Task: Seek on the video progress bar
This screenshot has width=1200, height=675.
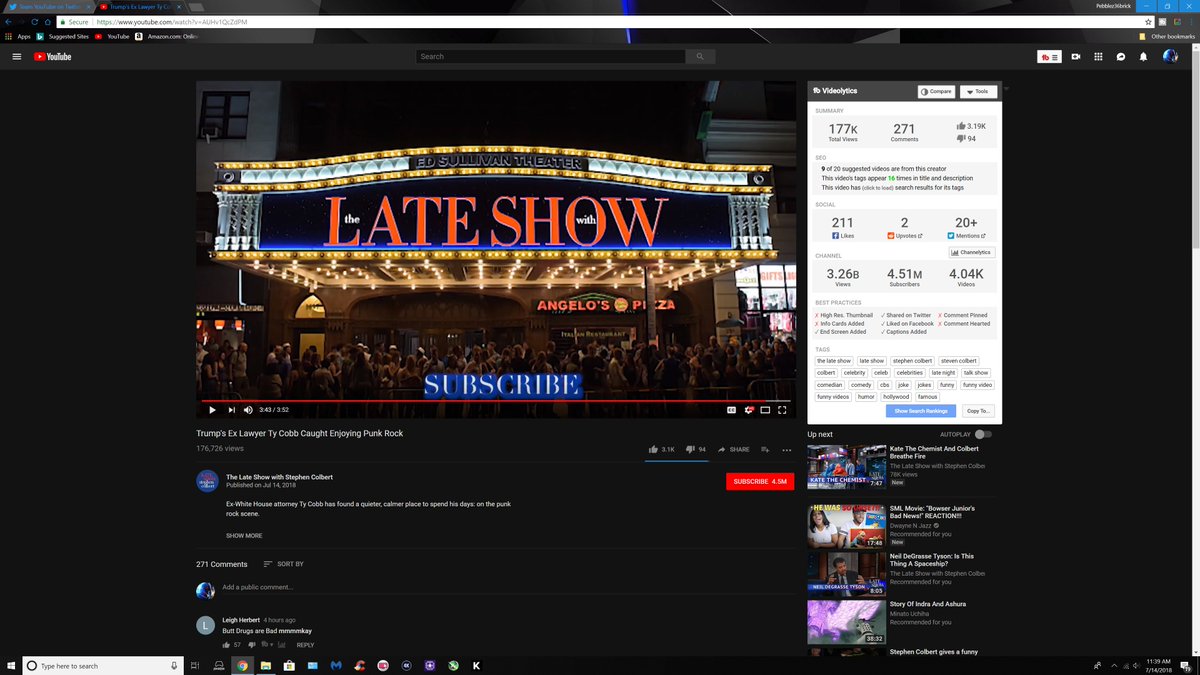Action: pyautogui.click(x=495, y=400)
